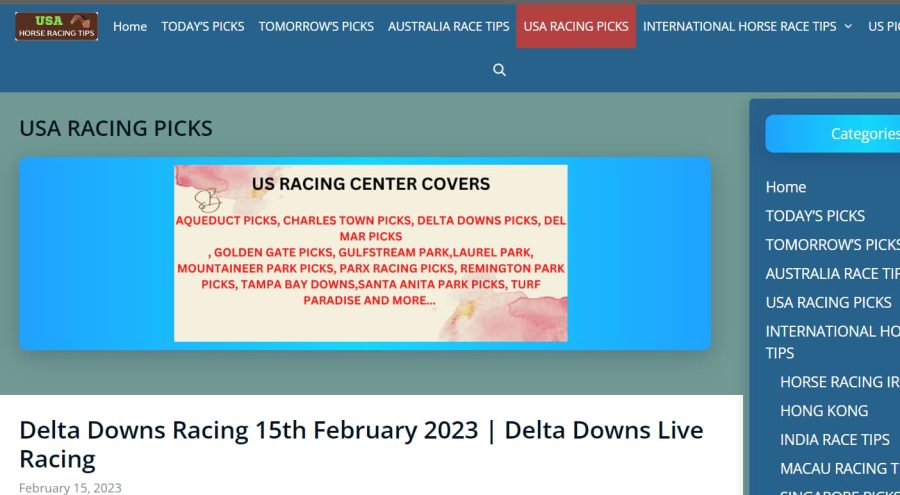Open HONG KONG sidebar sub-link
The width and height of the screenshot is (900, 495).
pyautogui.click(x=824, y=411)
